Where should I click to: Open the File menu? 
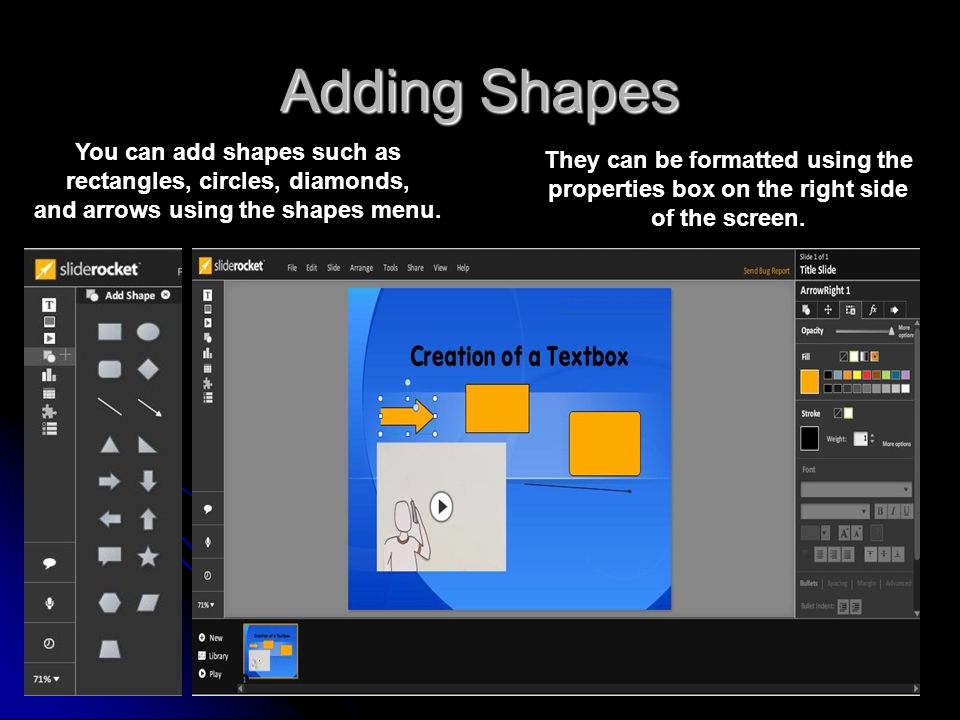coord(292,268)
